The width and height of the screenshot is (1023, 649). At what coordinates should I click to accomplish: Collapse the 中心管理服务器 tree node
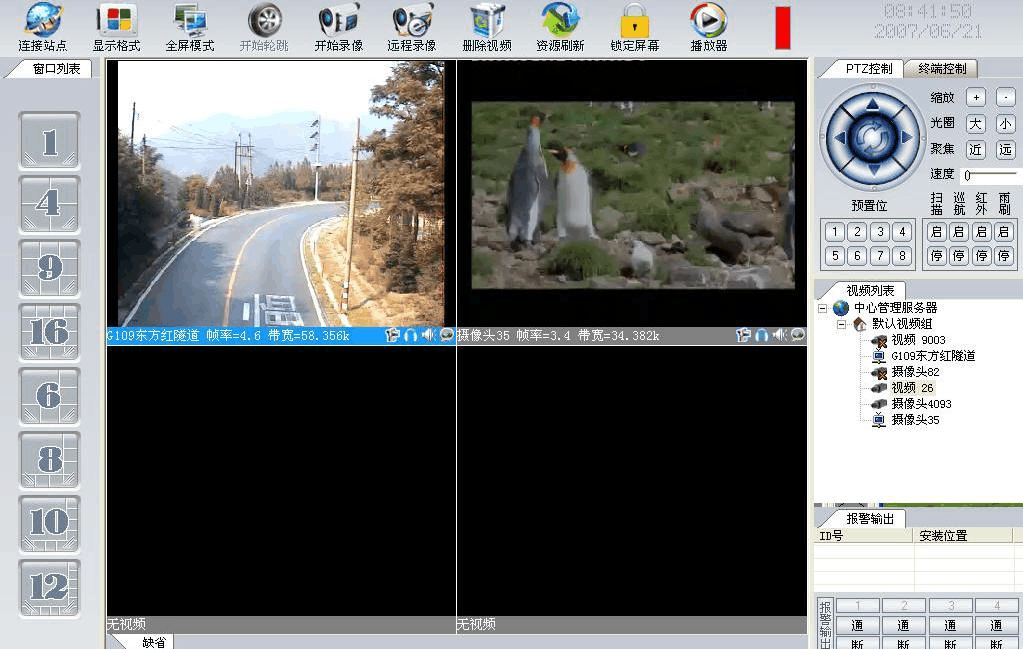823,308
